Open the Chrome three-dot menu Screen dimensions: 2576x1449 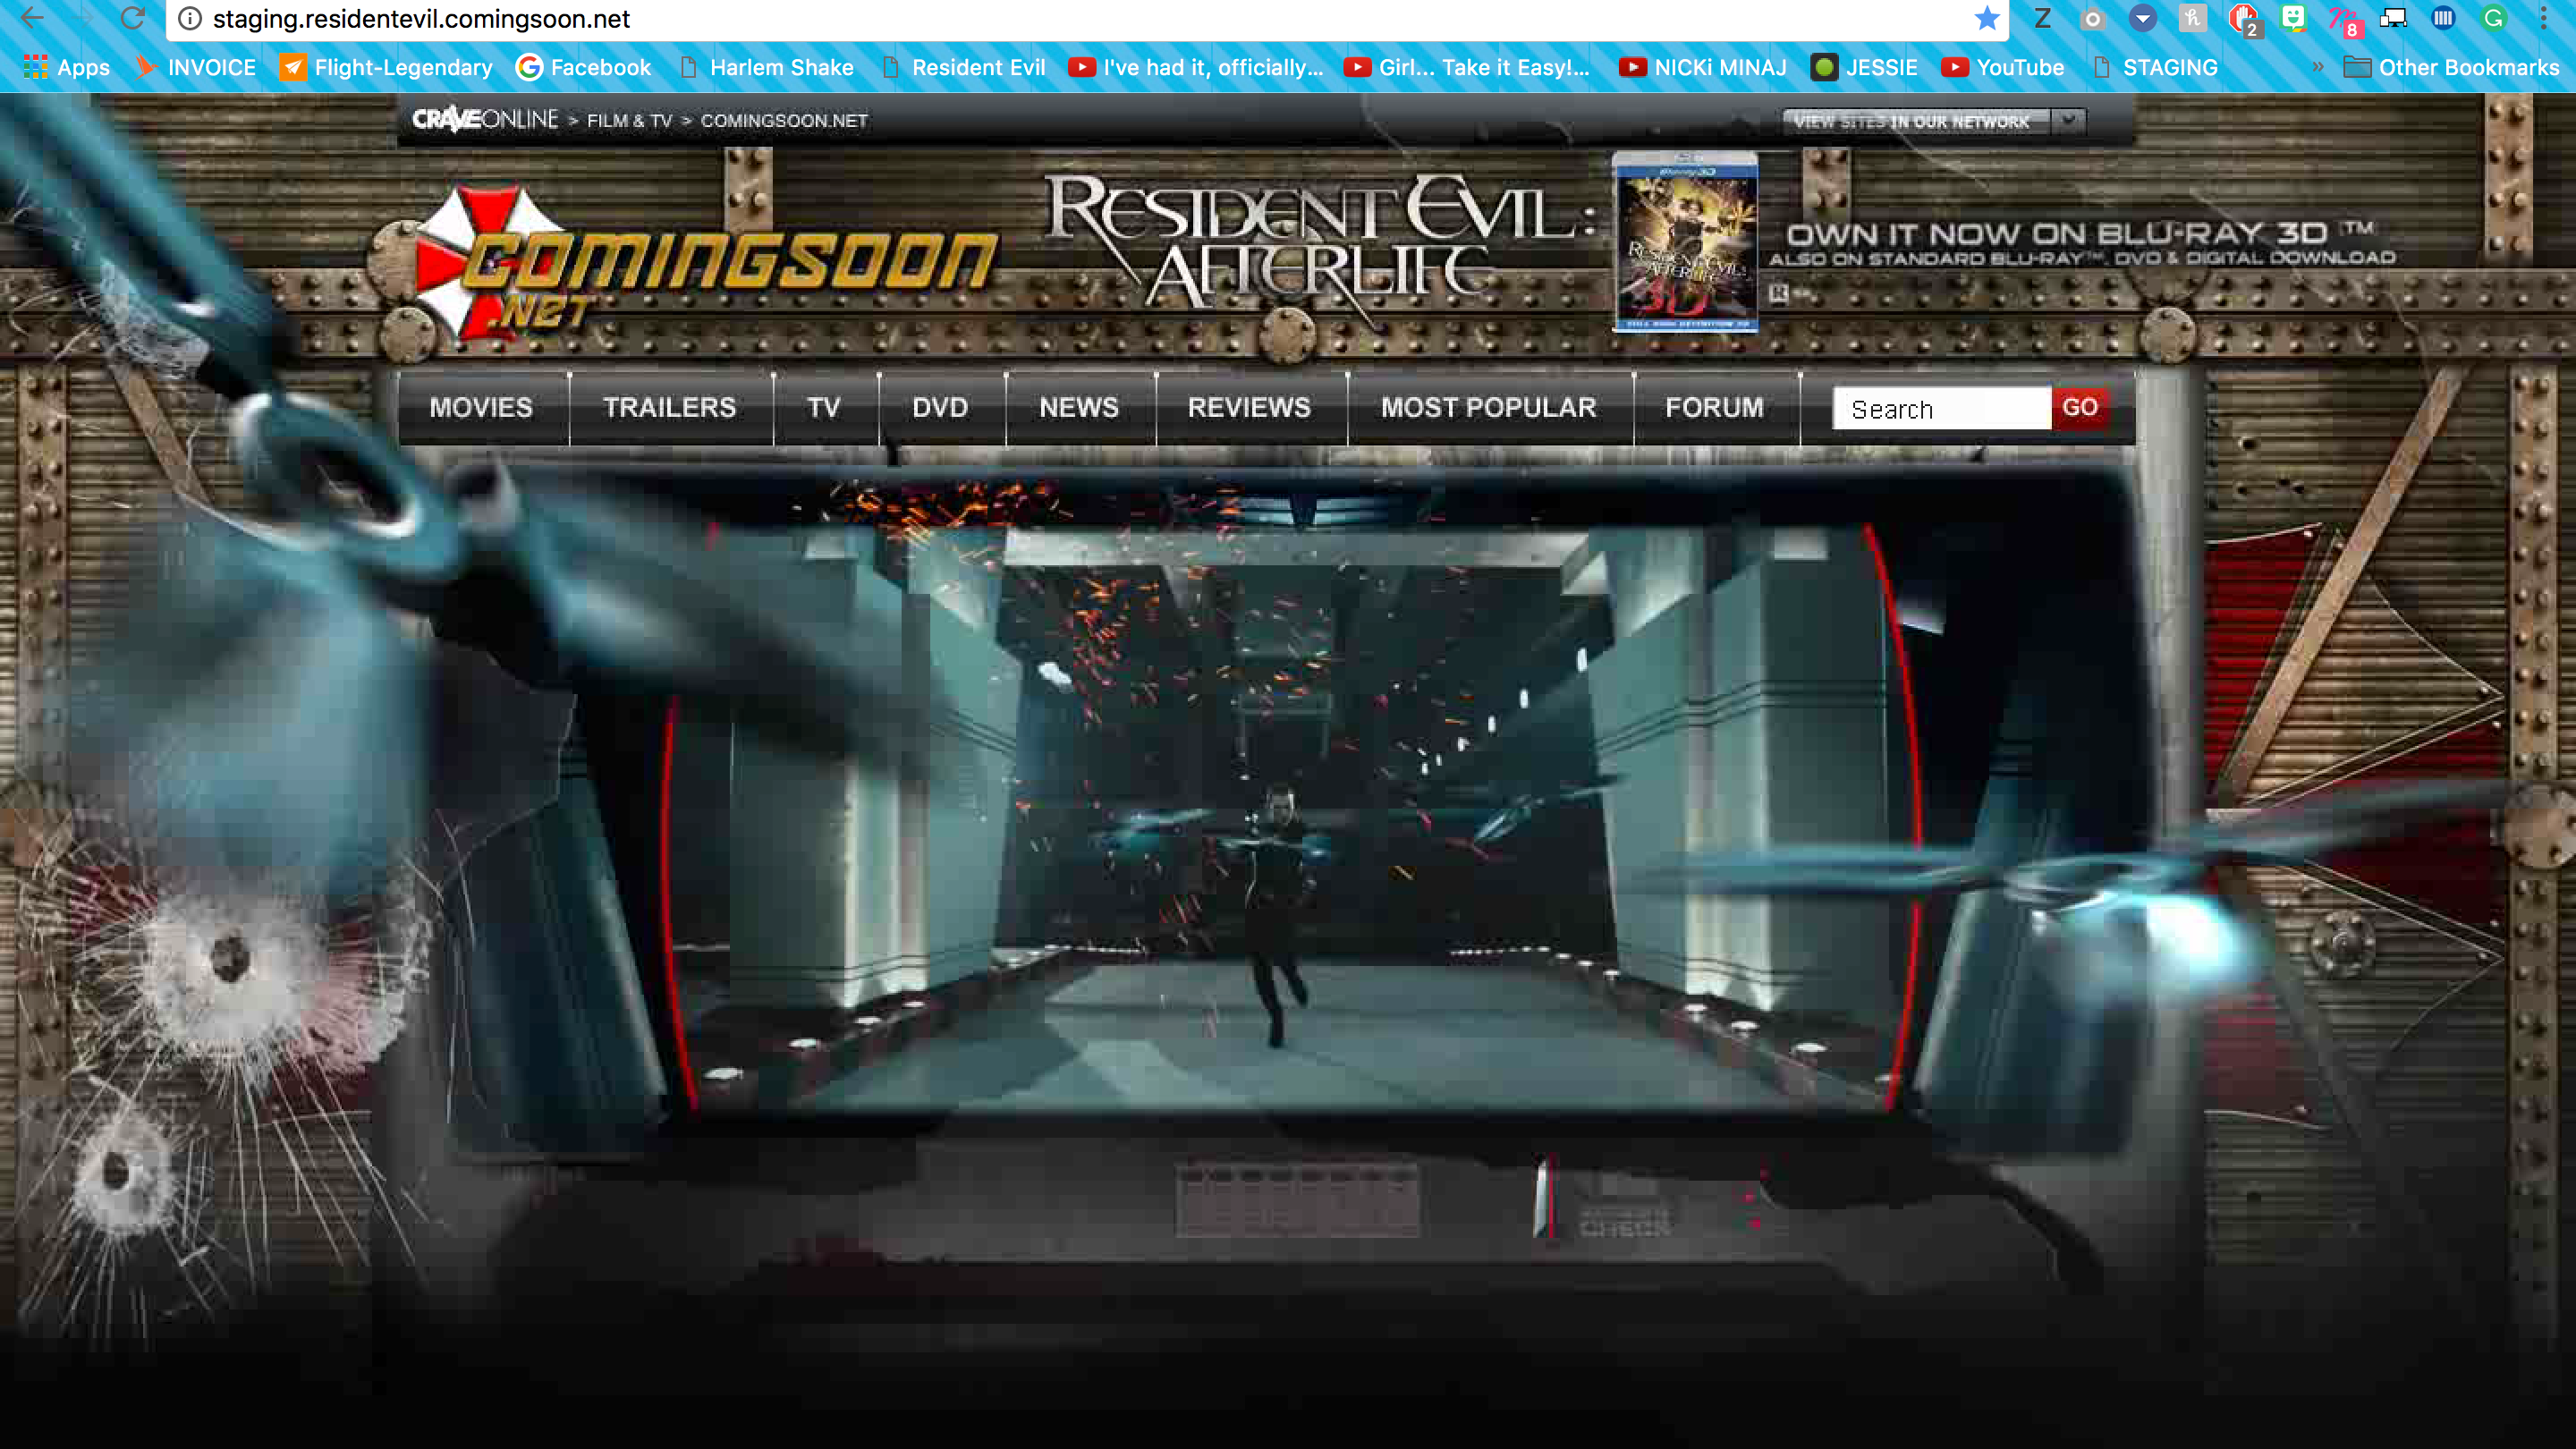(2543, 18)
